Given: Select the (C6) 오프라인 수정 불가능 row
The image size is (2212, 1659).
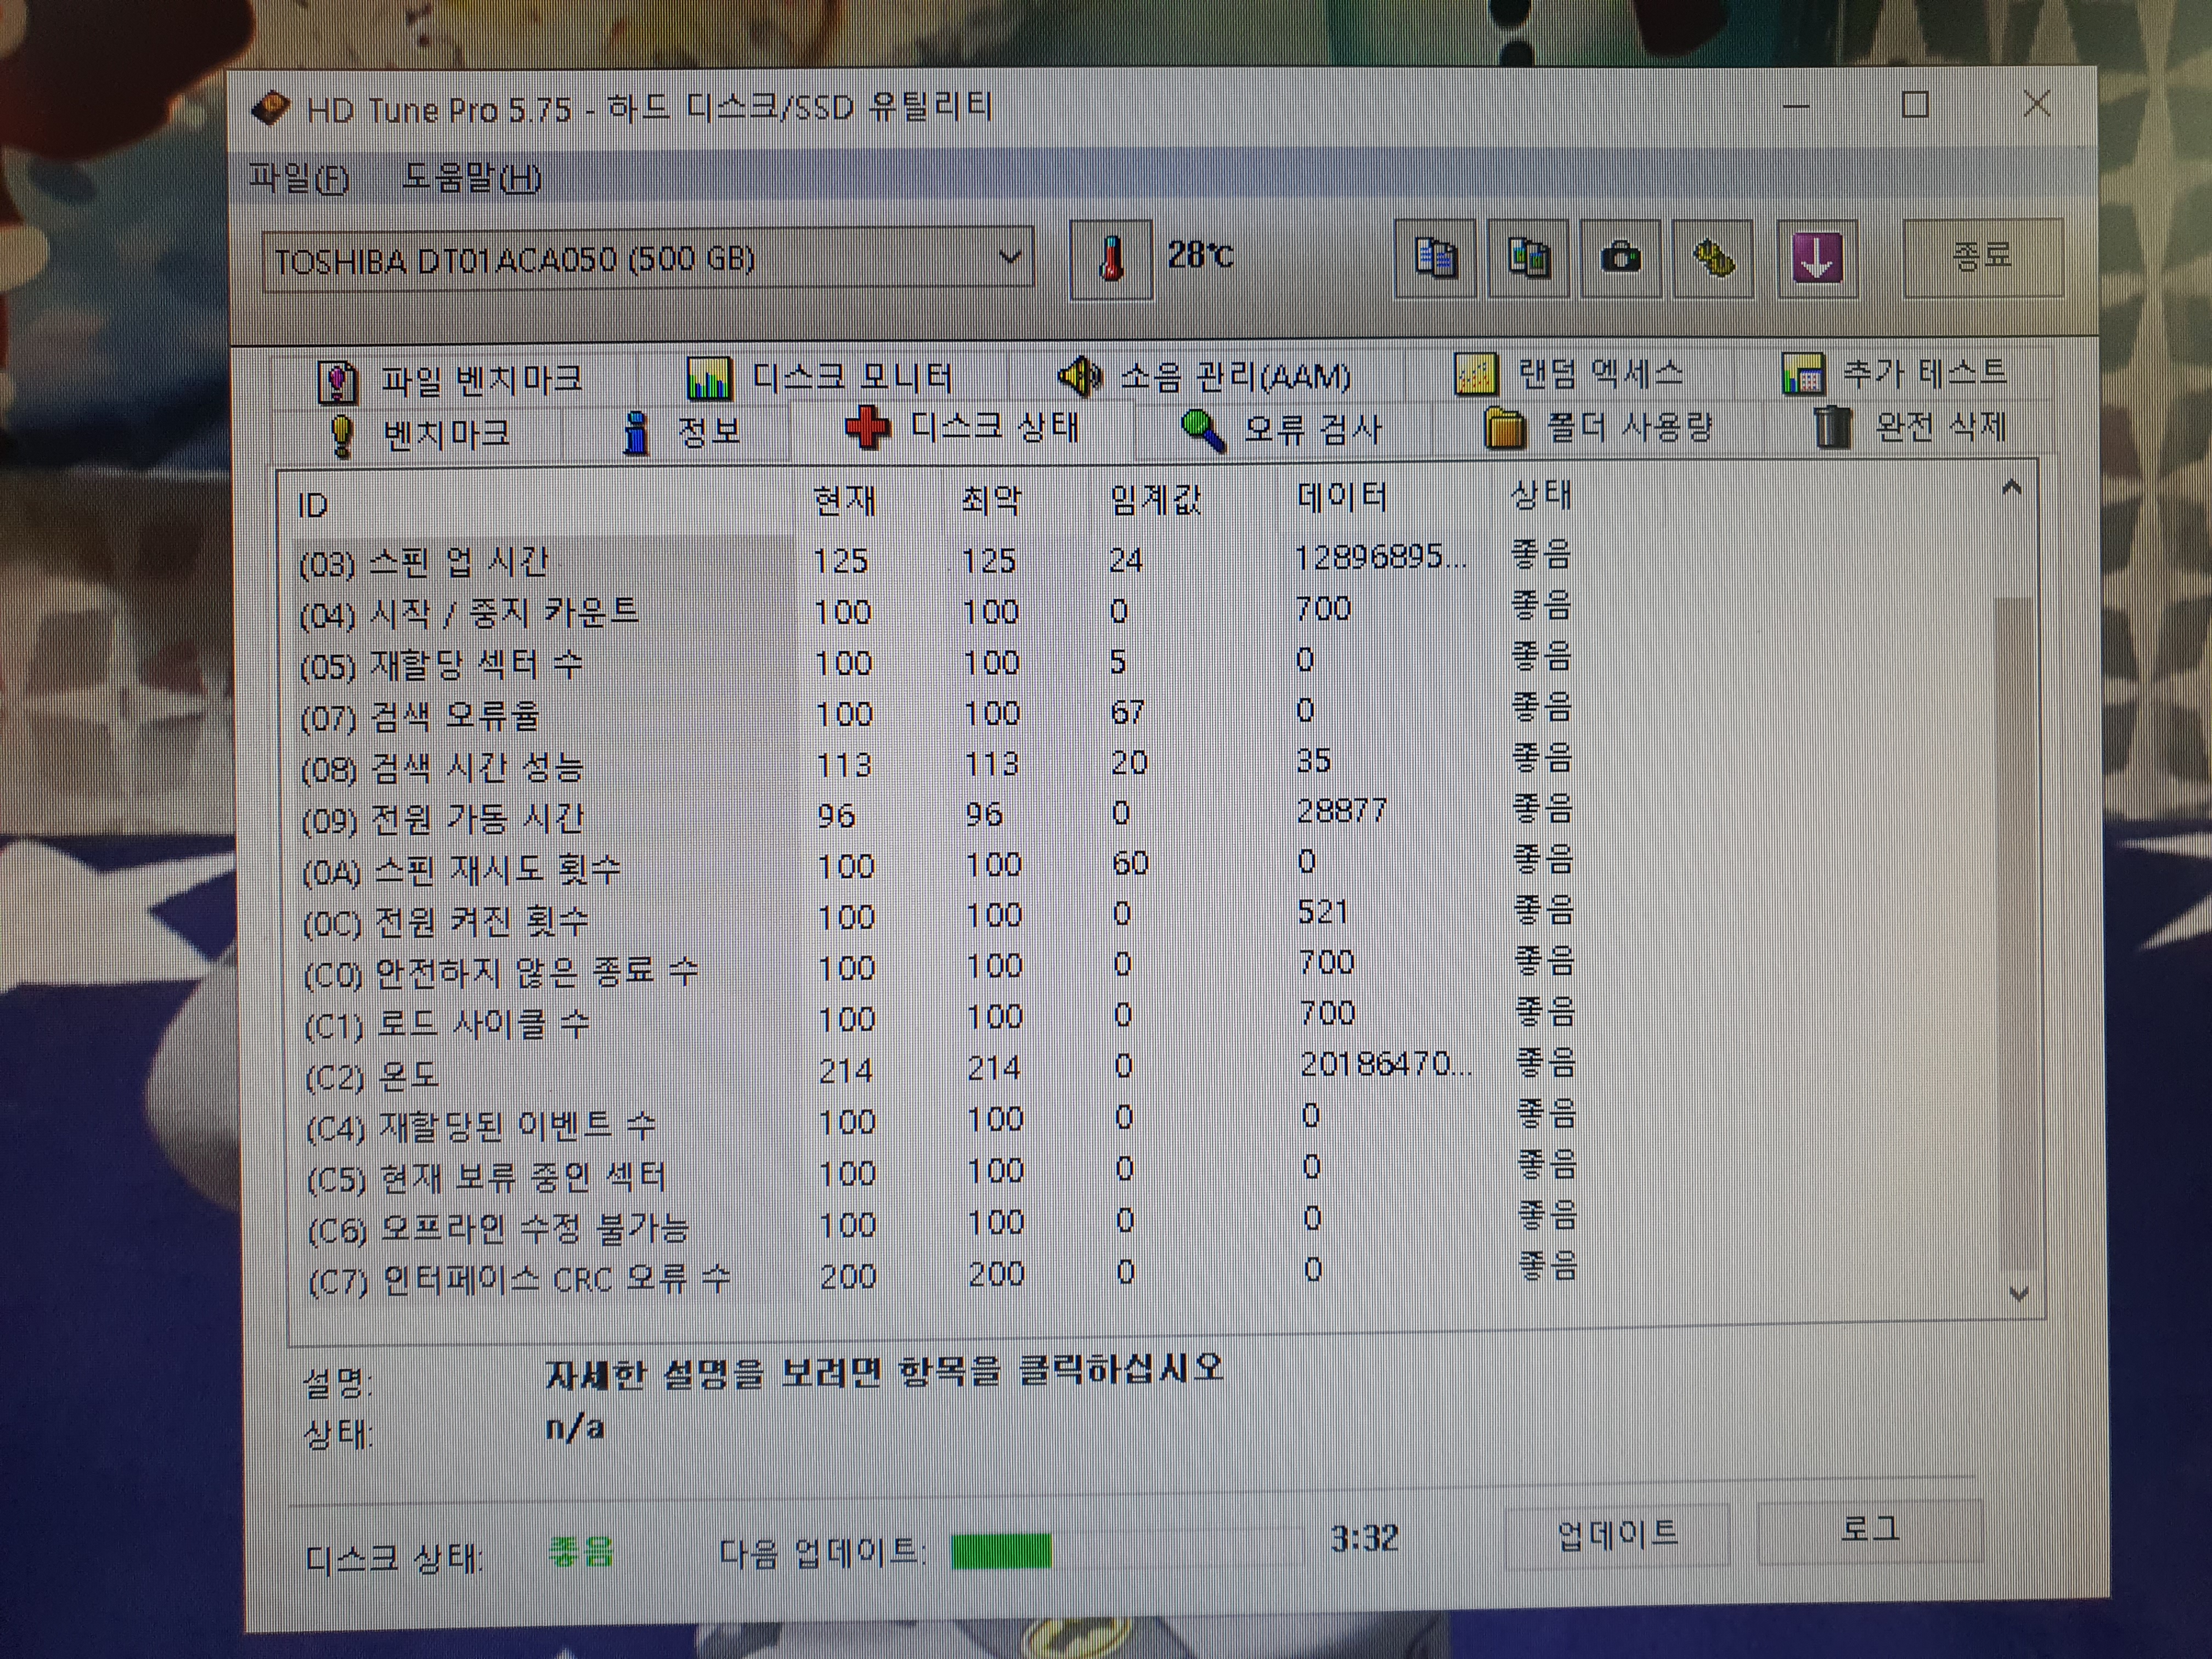Looking at the screenshot, I should 943,1225.
